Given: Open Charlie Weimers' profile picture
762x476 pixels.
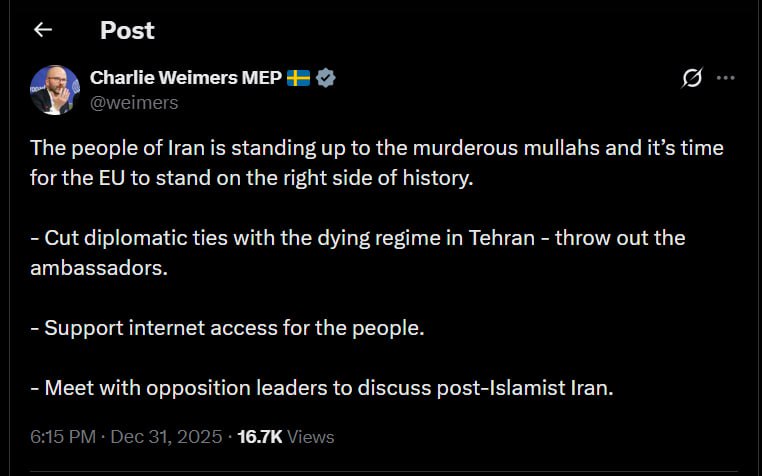Looking at the screenshot, I should click(55, 89).
